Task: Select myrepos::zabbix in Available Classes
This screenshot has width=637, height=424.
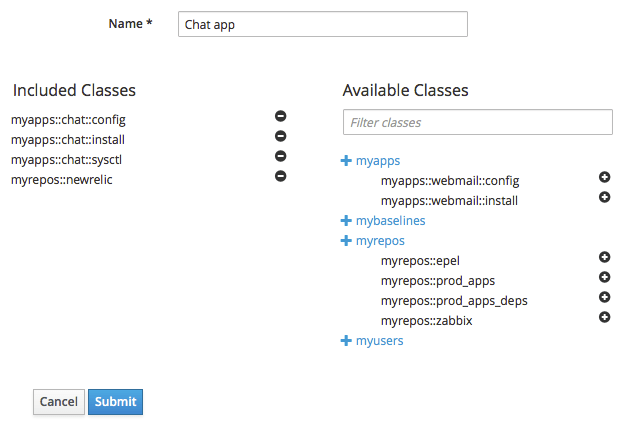Action: [x=427, y=320]
